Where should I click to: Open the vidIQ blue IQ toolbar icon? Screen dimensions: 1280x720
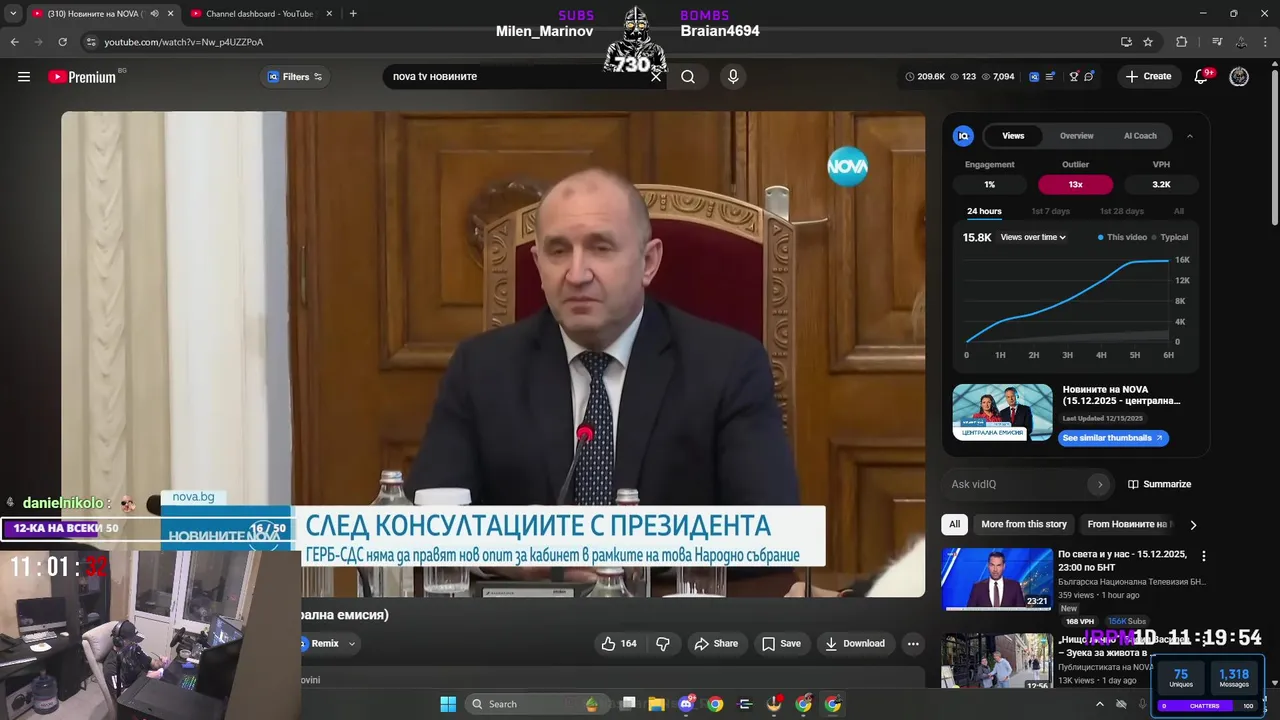click(1035, 77)
